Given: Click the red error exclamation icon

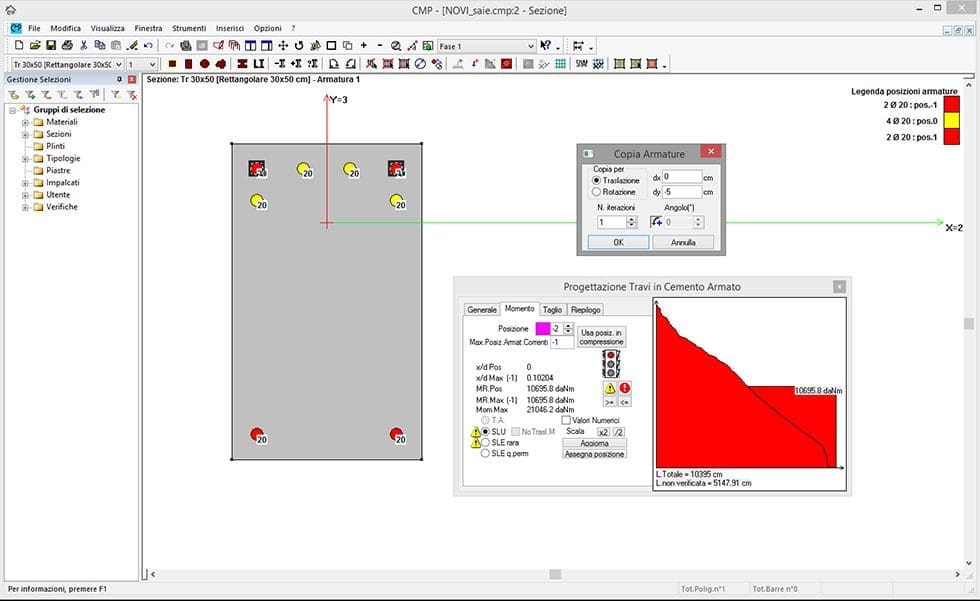Looking at the screenshot, I should point(625,387).
